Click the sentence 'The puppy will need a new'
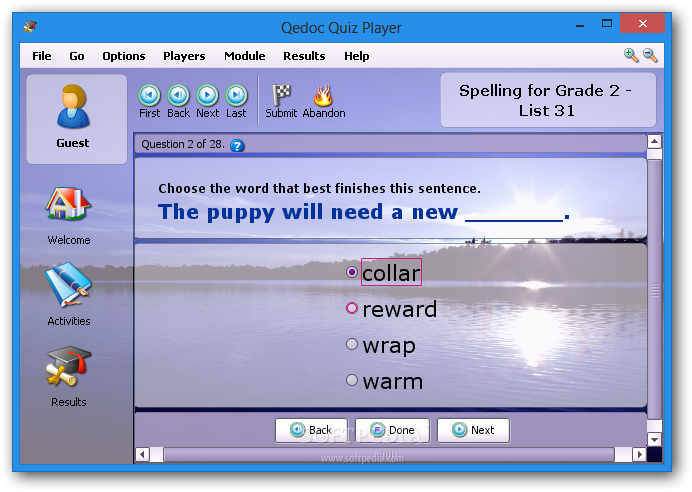This screenshot has height=492, width=692. (x=308, y=212)
